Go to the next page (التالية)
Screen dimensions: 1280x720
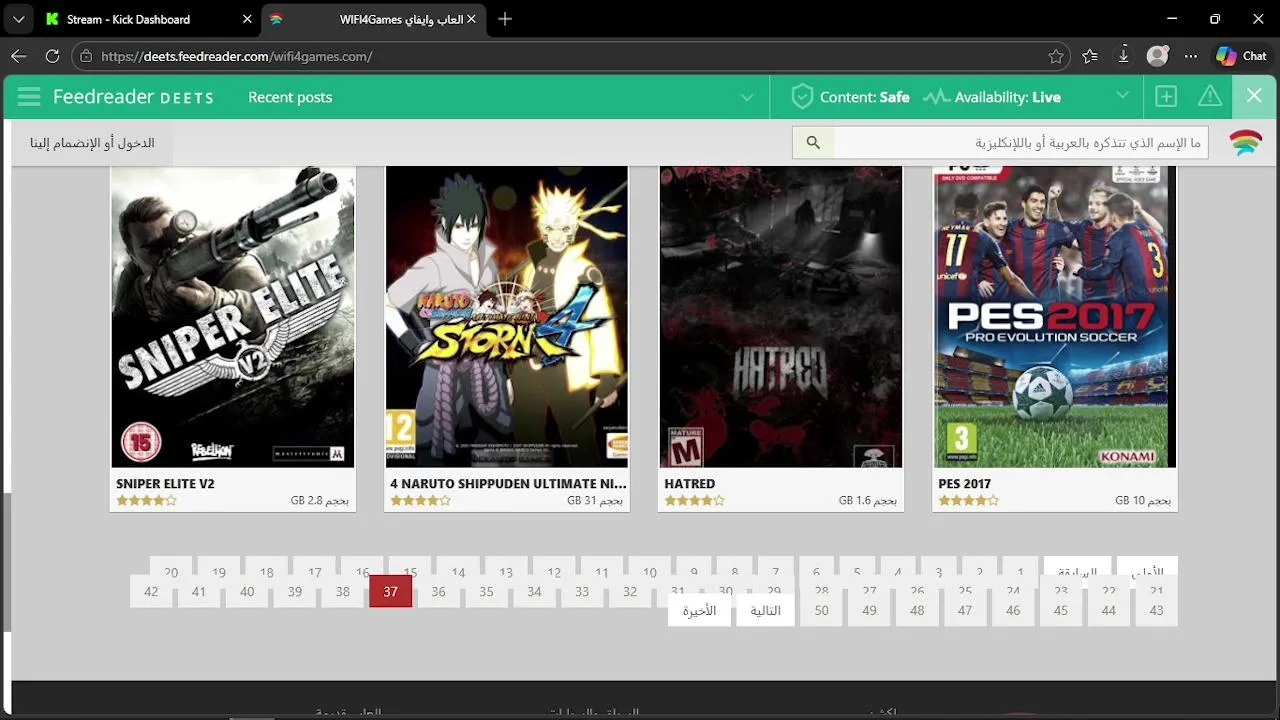pyautogui.click(x=765, y=610)
